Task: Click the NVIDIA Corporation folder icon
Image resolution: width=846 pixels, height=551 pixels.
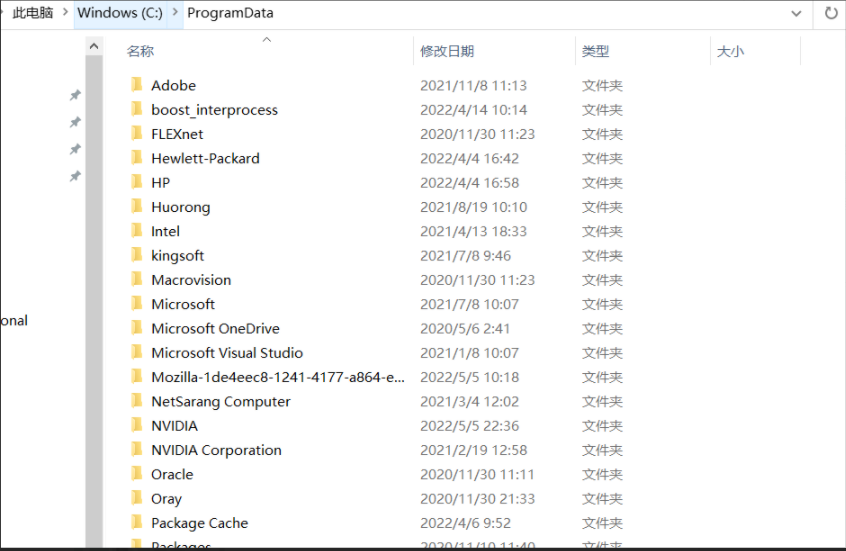Action: 137,449
